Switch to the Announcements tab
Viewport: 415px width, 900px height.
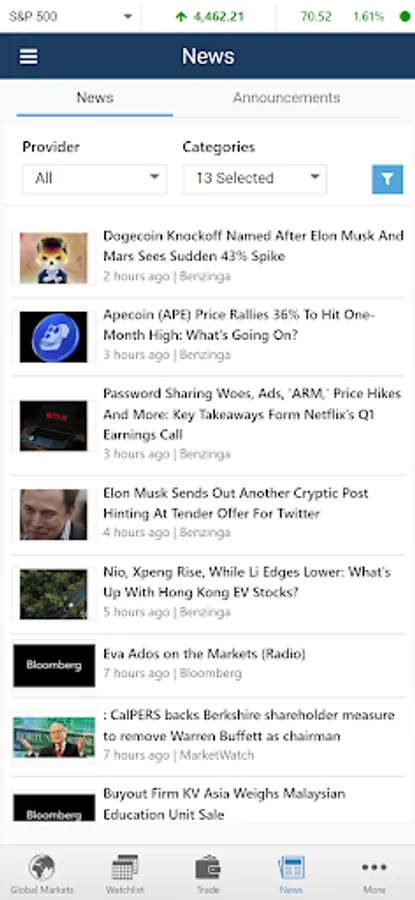(x=286, y=98)
